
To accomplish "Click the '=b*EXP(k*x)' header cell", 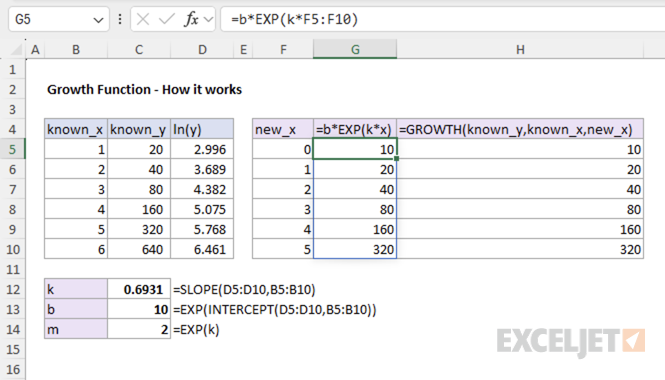I will point(355,129).
